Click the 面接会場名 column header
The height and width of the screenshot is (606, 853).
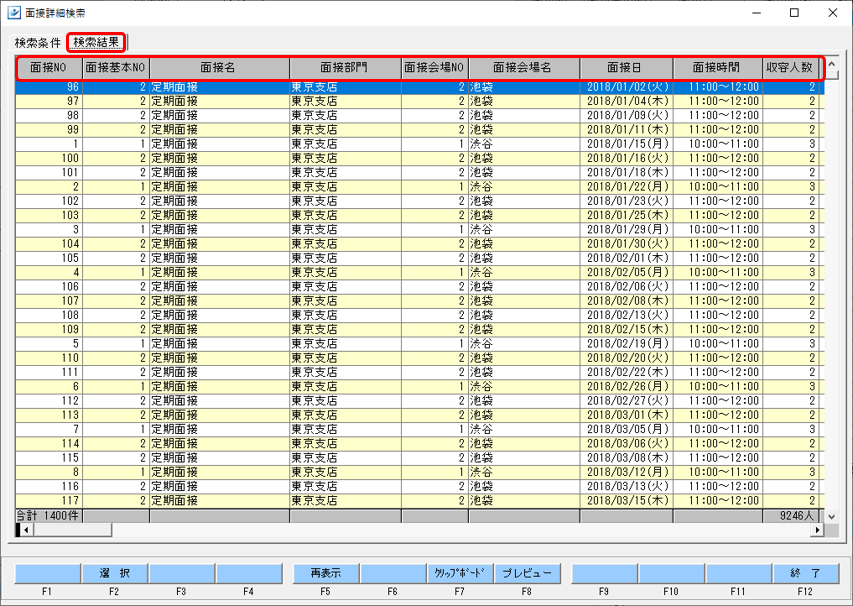click(524, 67)
